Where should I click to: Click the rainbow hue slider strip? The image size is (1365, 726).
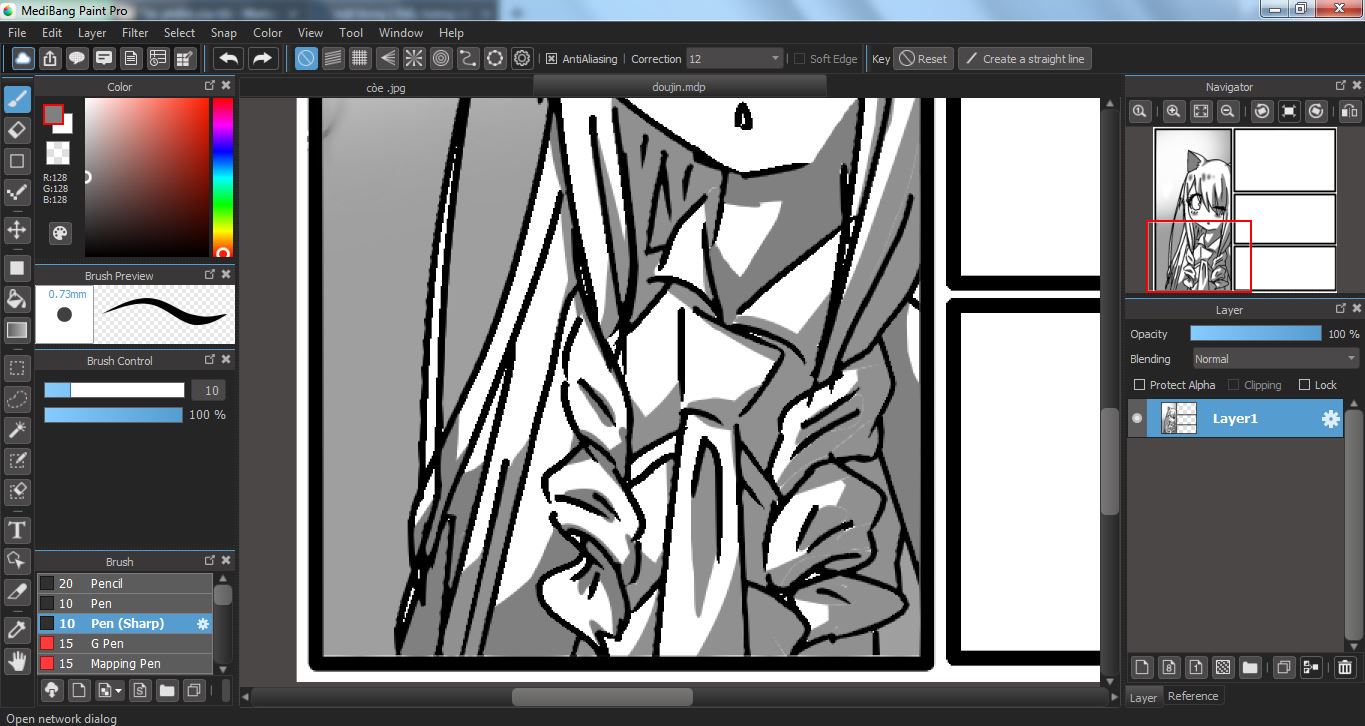point(222,170)
